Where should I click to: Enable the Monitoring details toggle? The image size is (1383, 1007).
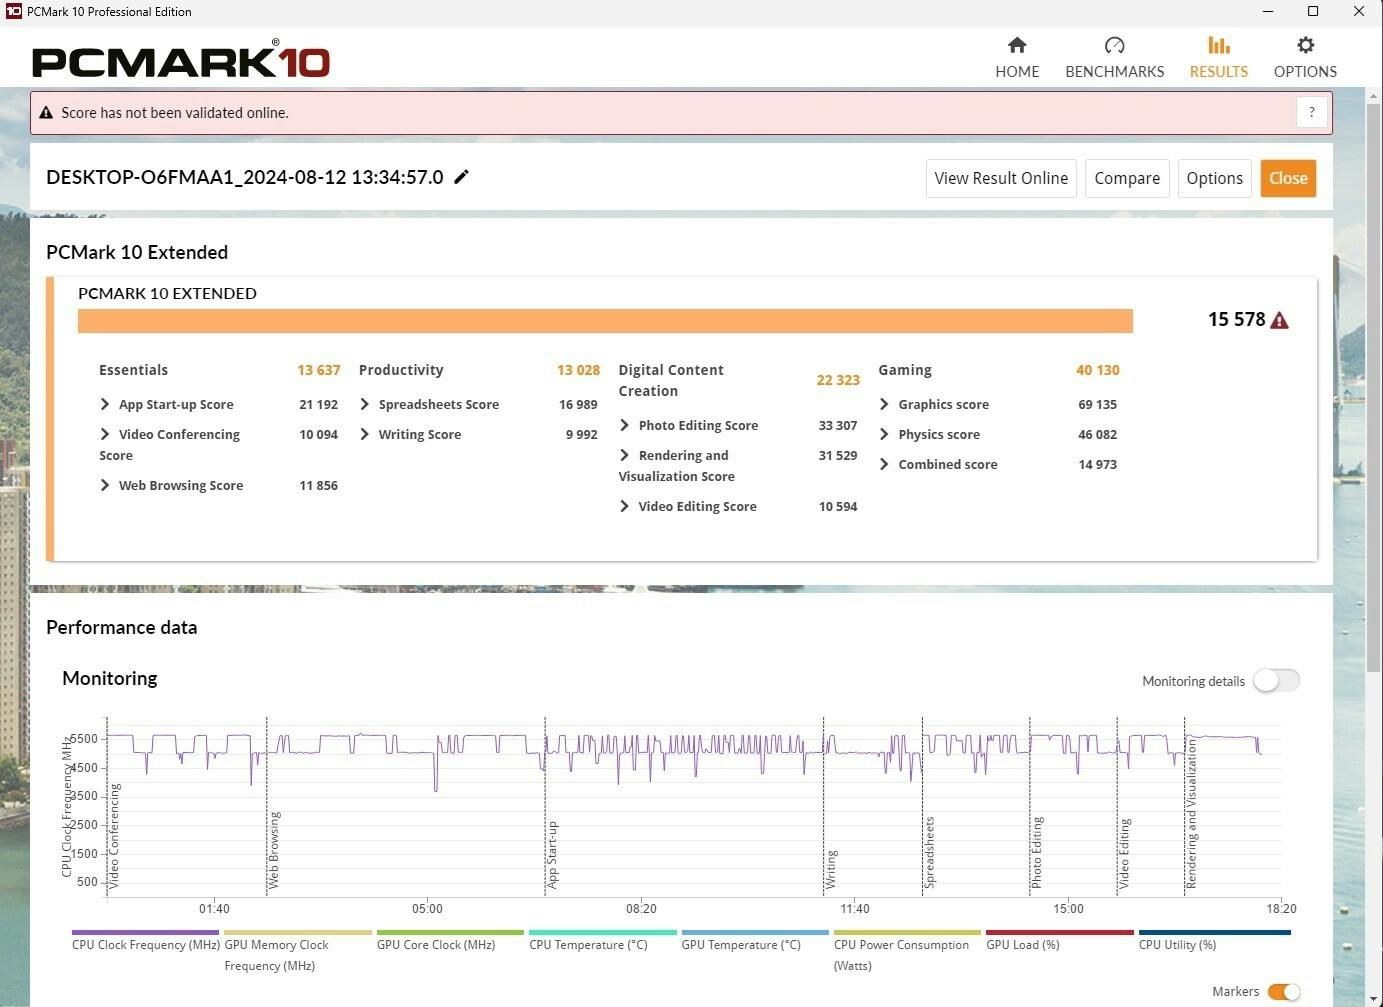1276,681
